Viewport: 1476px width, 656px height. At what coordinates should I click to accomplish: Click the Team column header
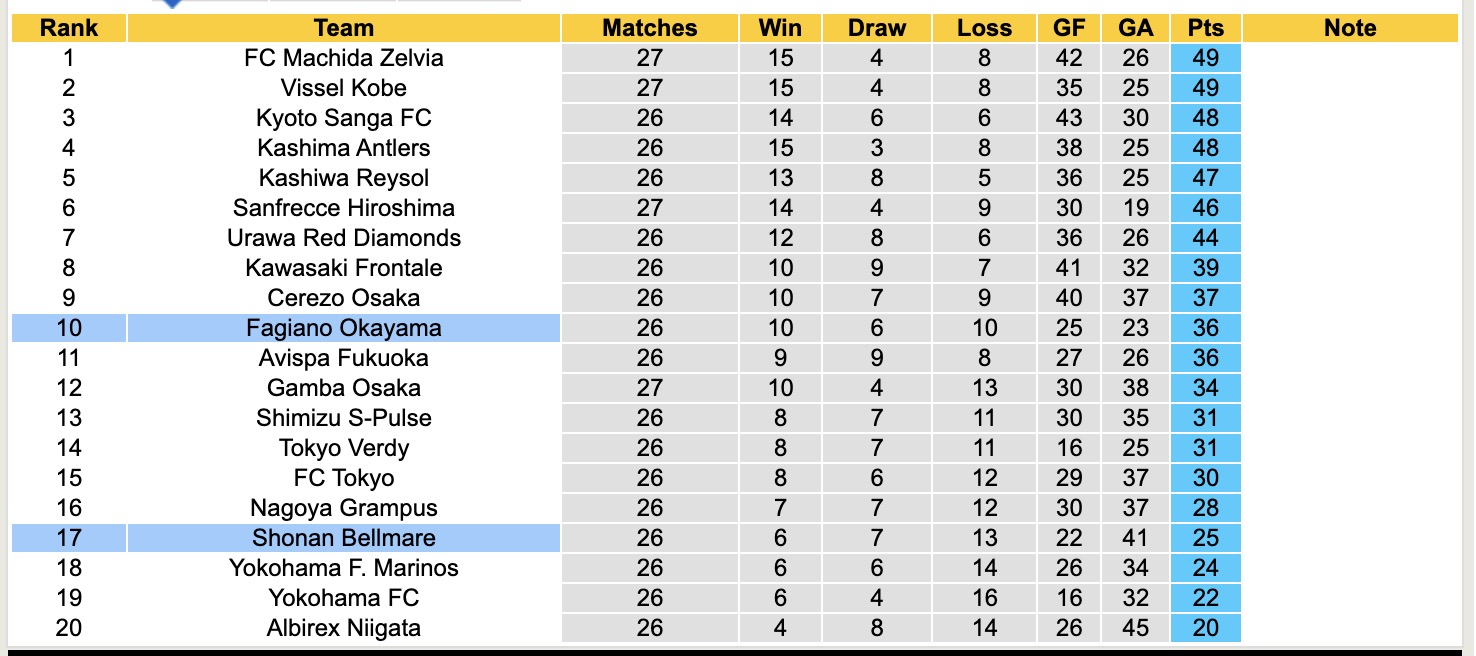(x=343, y=28)
